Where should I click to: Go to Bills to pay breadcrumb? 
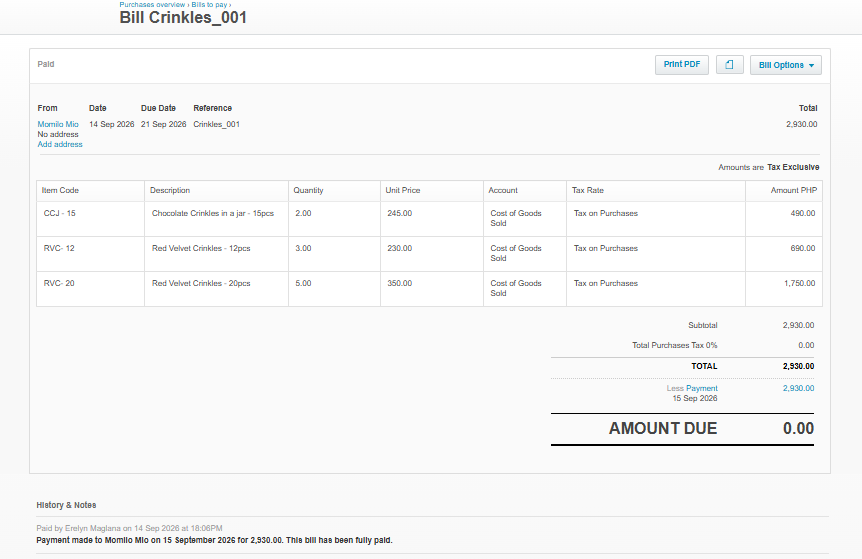click(209, 4)
